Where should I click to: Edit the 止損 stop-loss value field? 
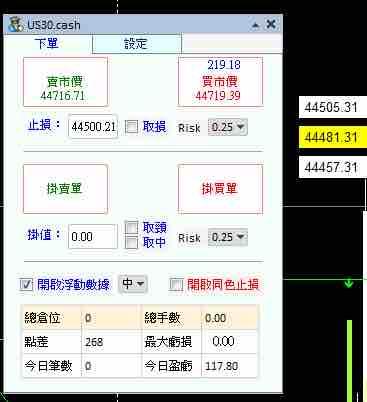coord(93,127)
